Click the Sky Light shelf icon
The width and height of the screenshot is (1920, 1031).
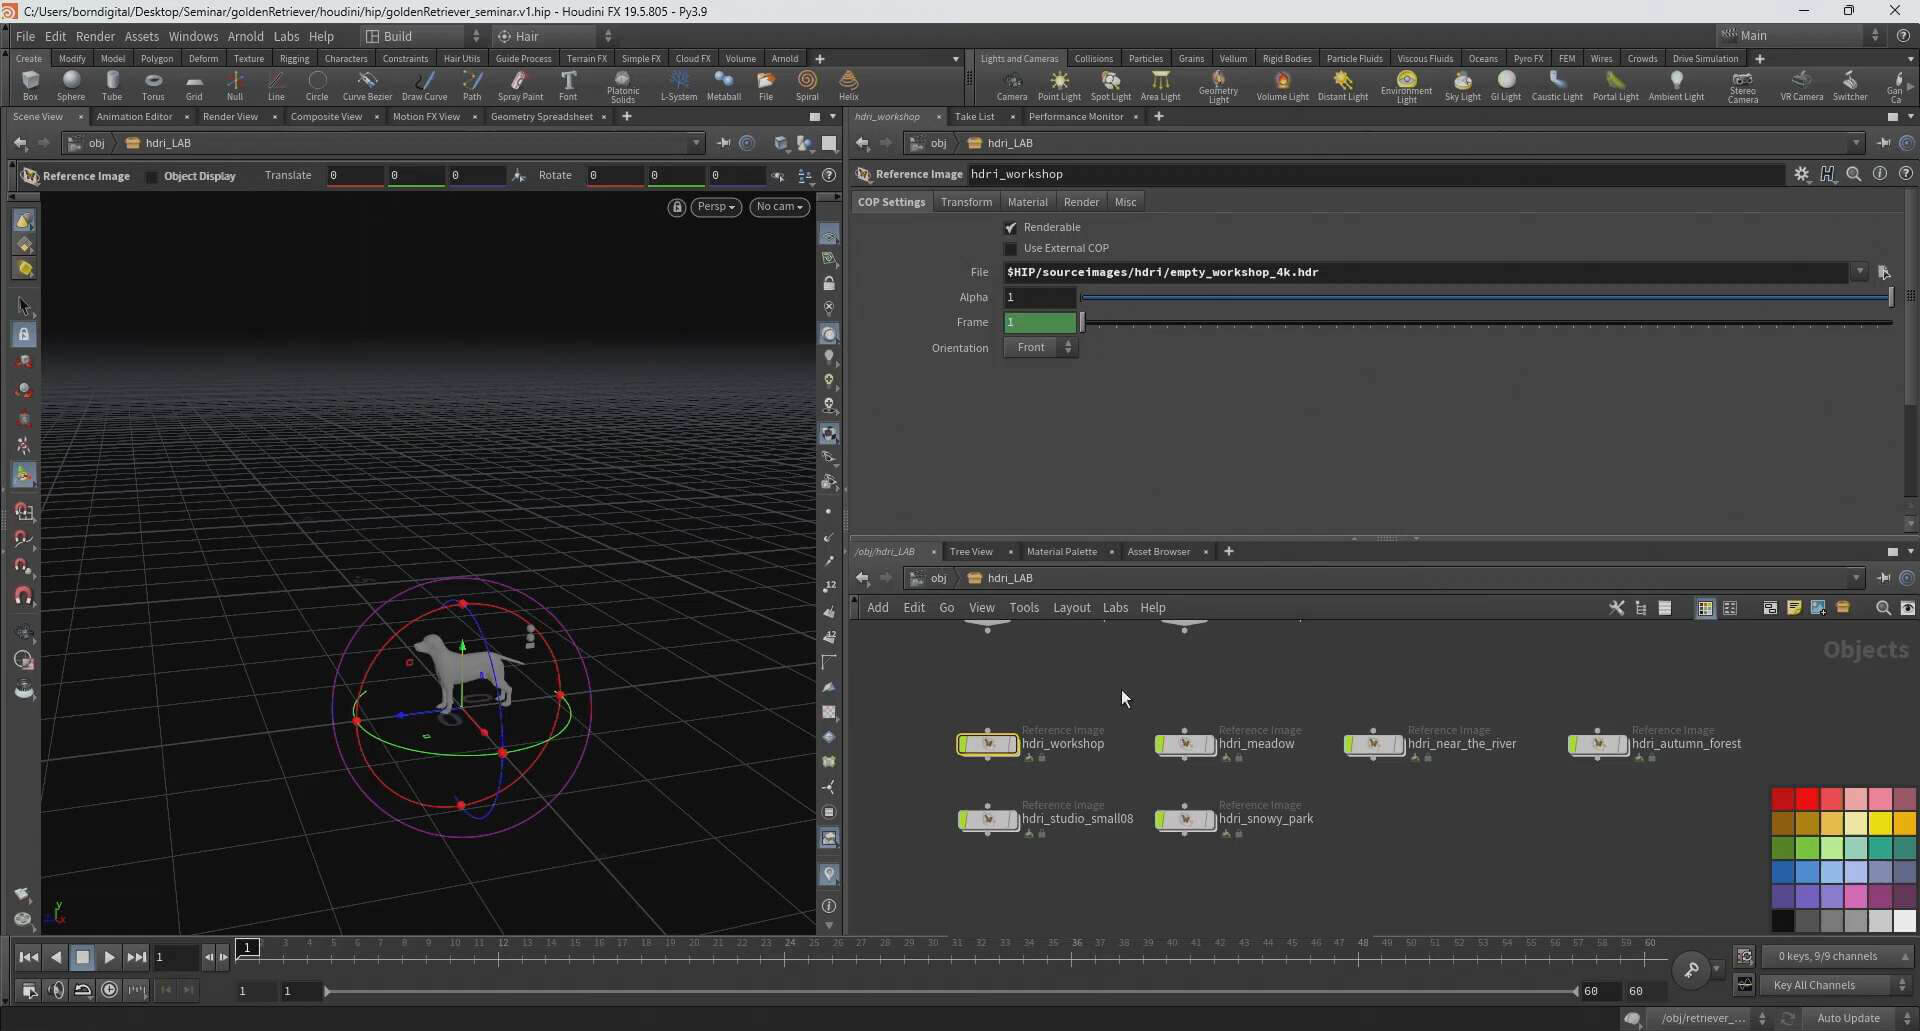[x=1462, y=85]
